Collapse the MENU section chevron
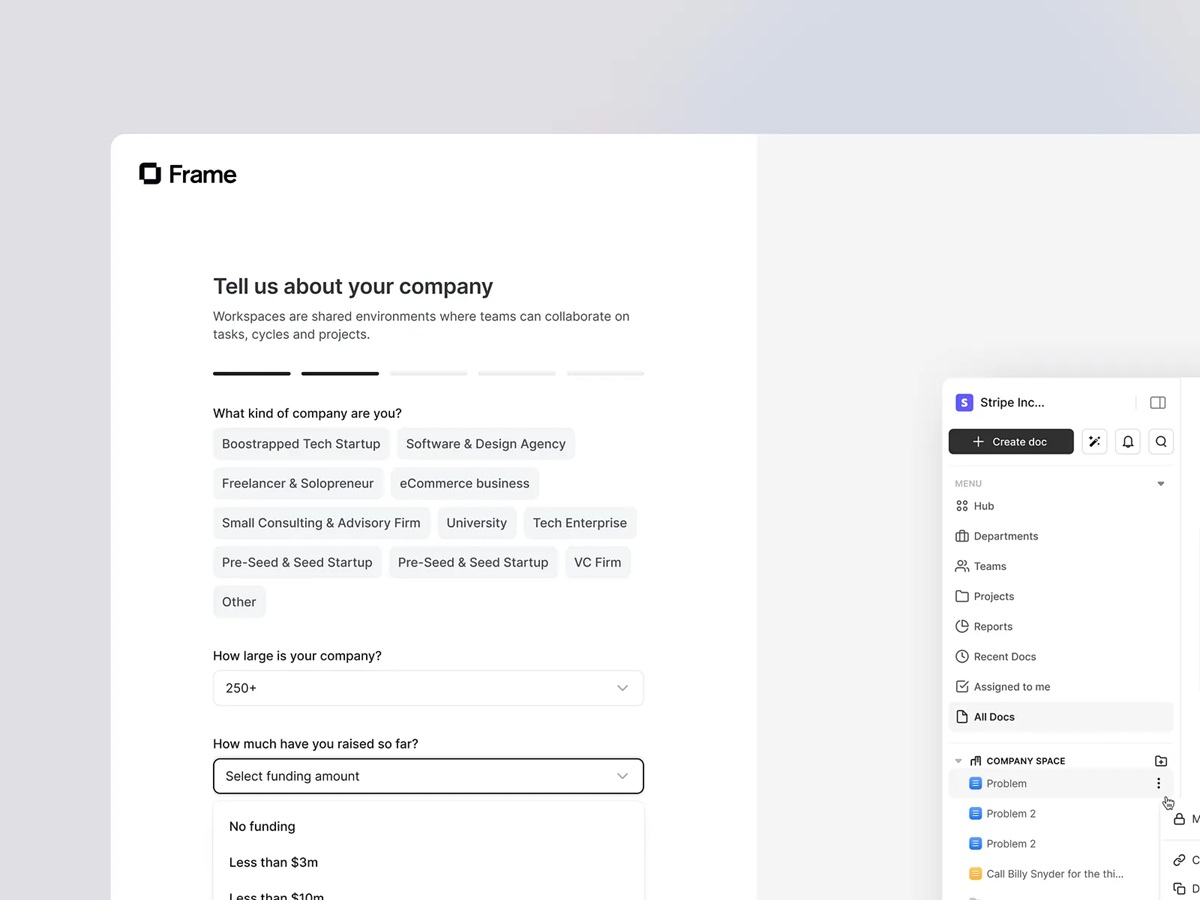1200x900 pixels. click(1160, 483)
